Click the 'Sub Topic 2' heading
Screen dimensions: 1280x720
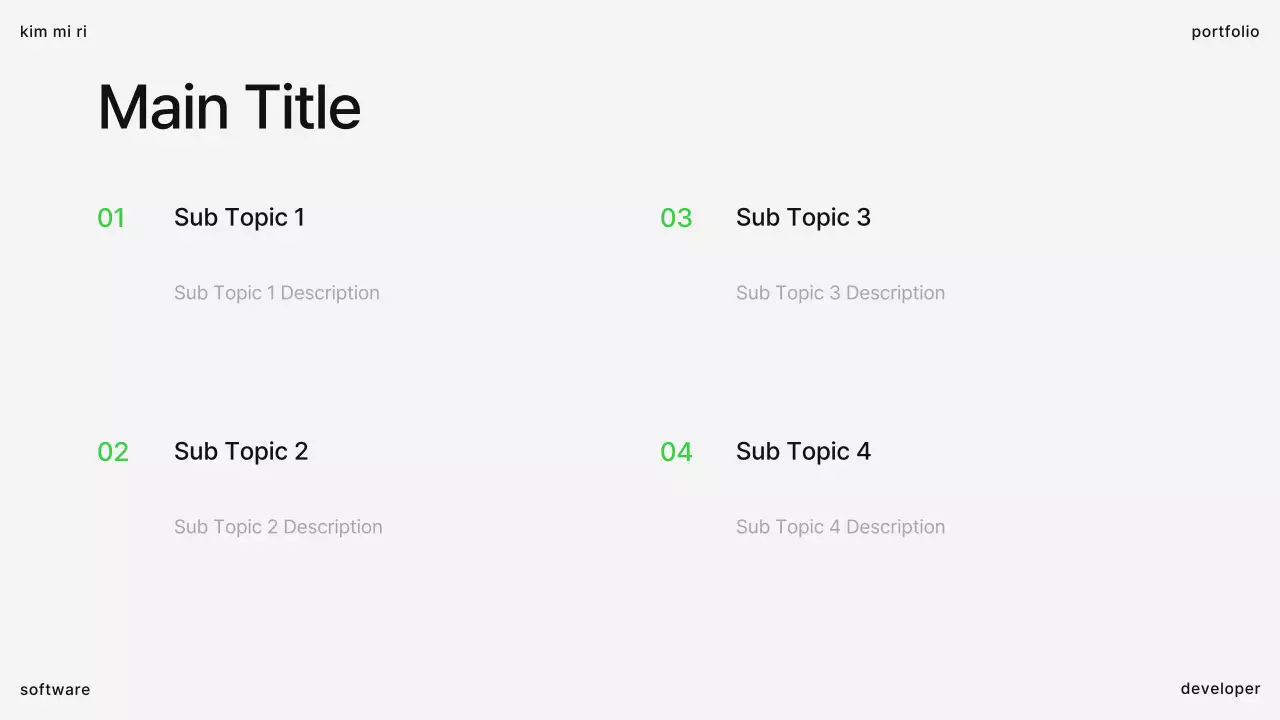click(241, 451)
